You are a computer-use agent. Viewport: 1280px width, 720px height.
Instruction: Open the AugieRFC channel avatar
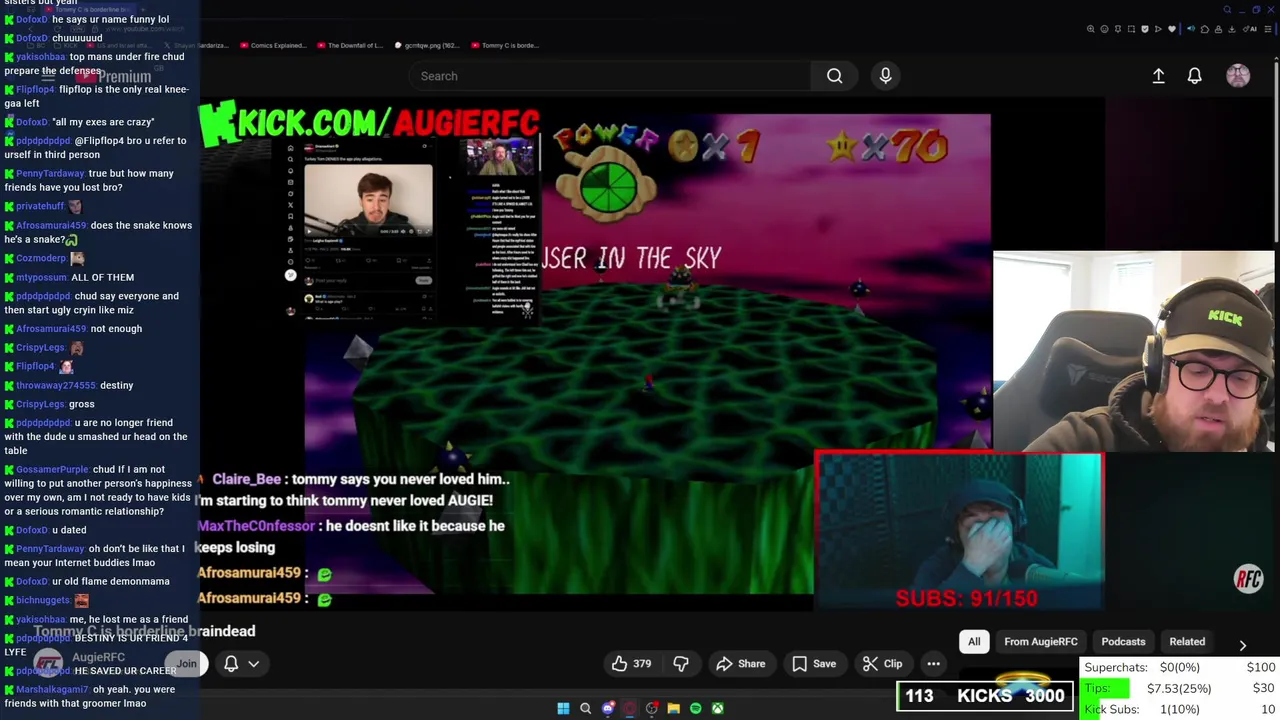(48, 663)
